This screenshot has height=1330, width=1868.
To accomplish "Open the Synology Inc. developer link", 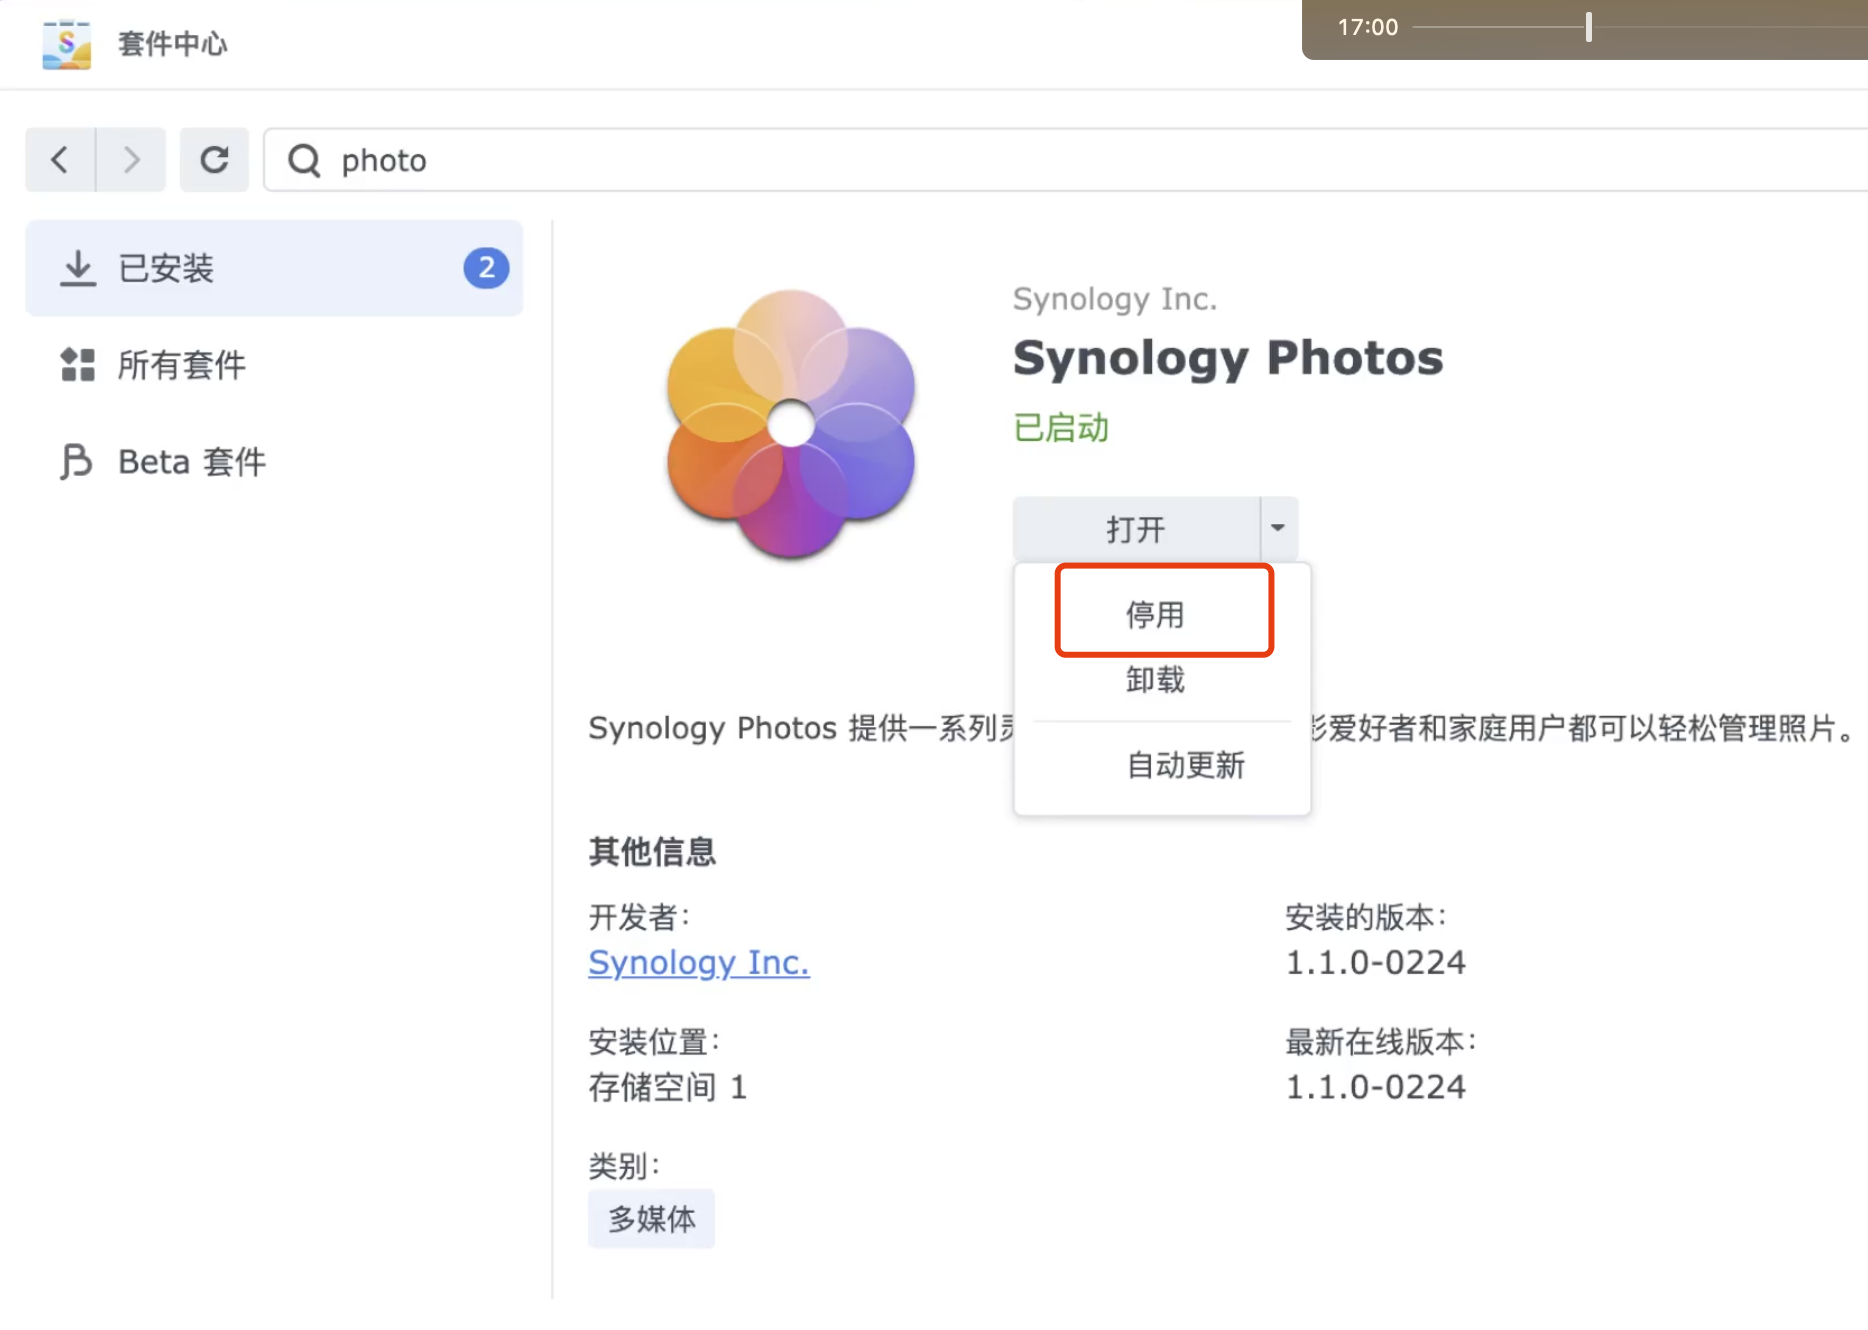I will point(698,961).
